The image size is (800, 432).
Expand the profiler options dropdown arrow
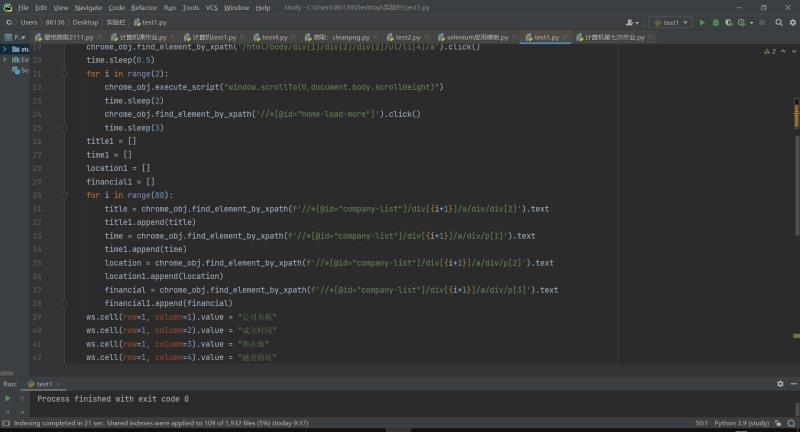[752, 23]
